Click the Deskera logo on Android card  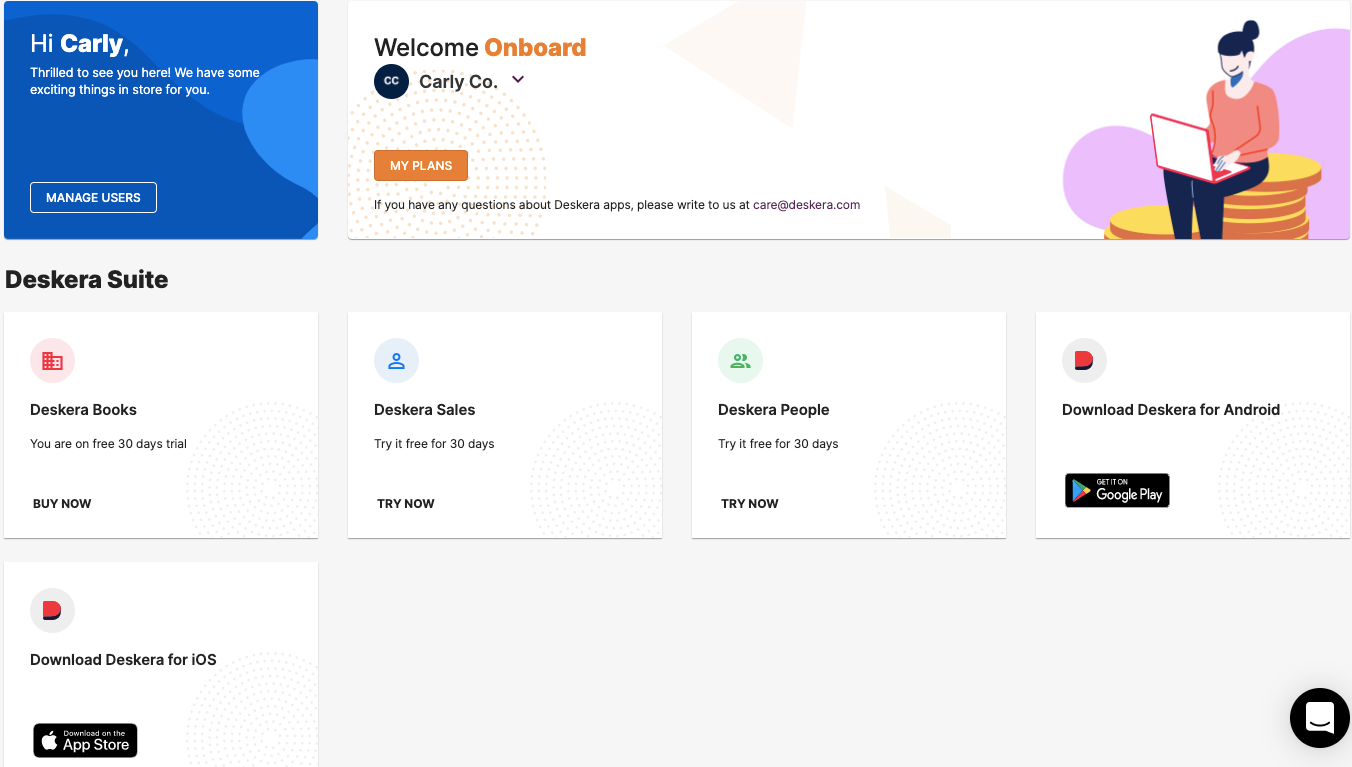pos(1084,361)
